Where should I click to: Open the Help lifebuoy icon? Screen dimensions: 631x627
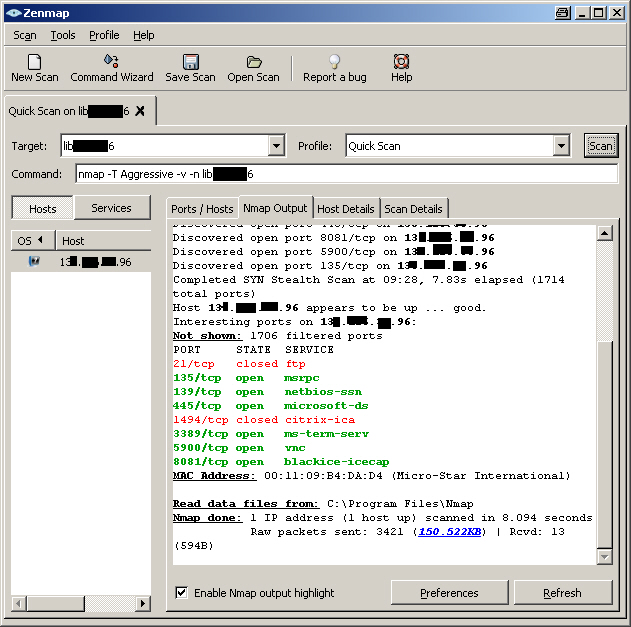(x=401, y=62)
